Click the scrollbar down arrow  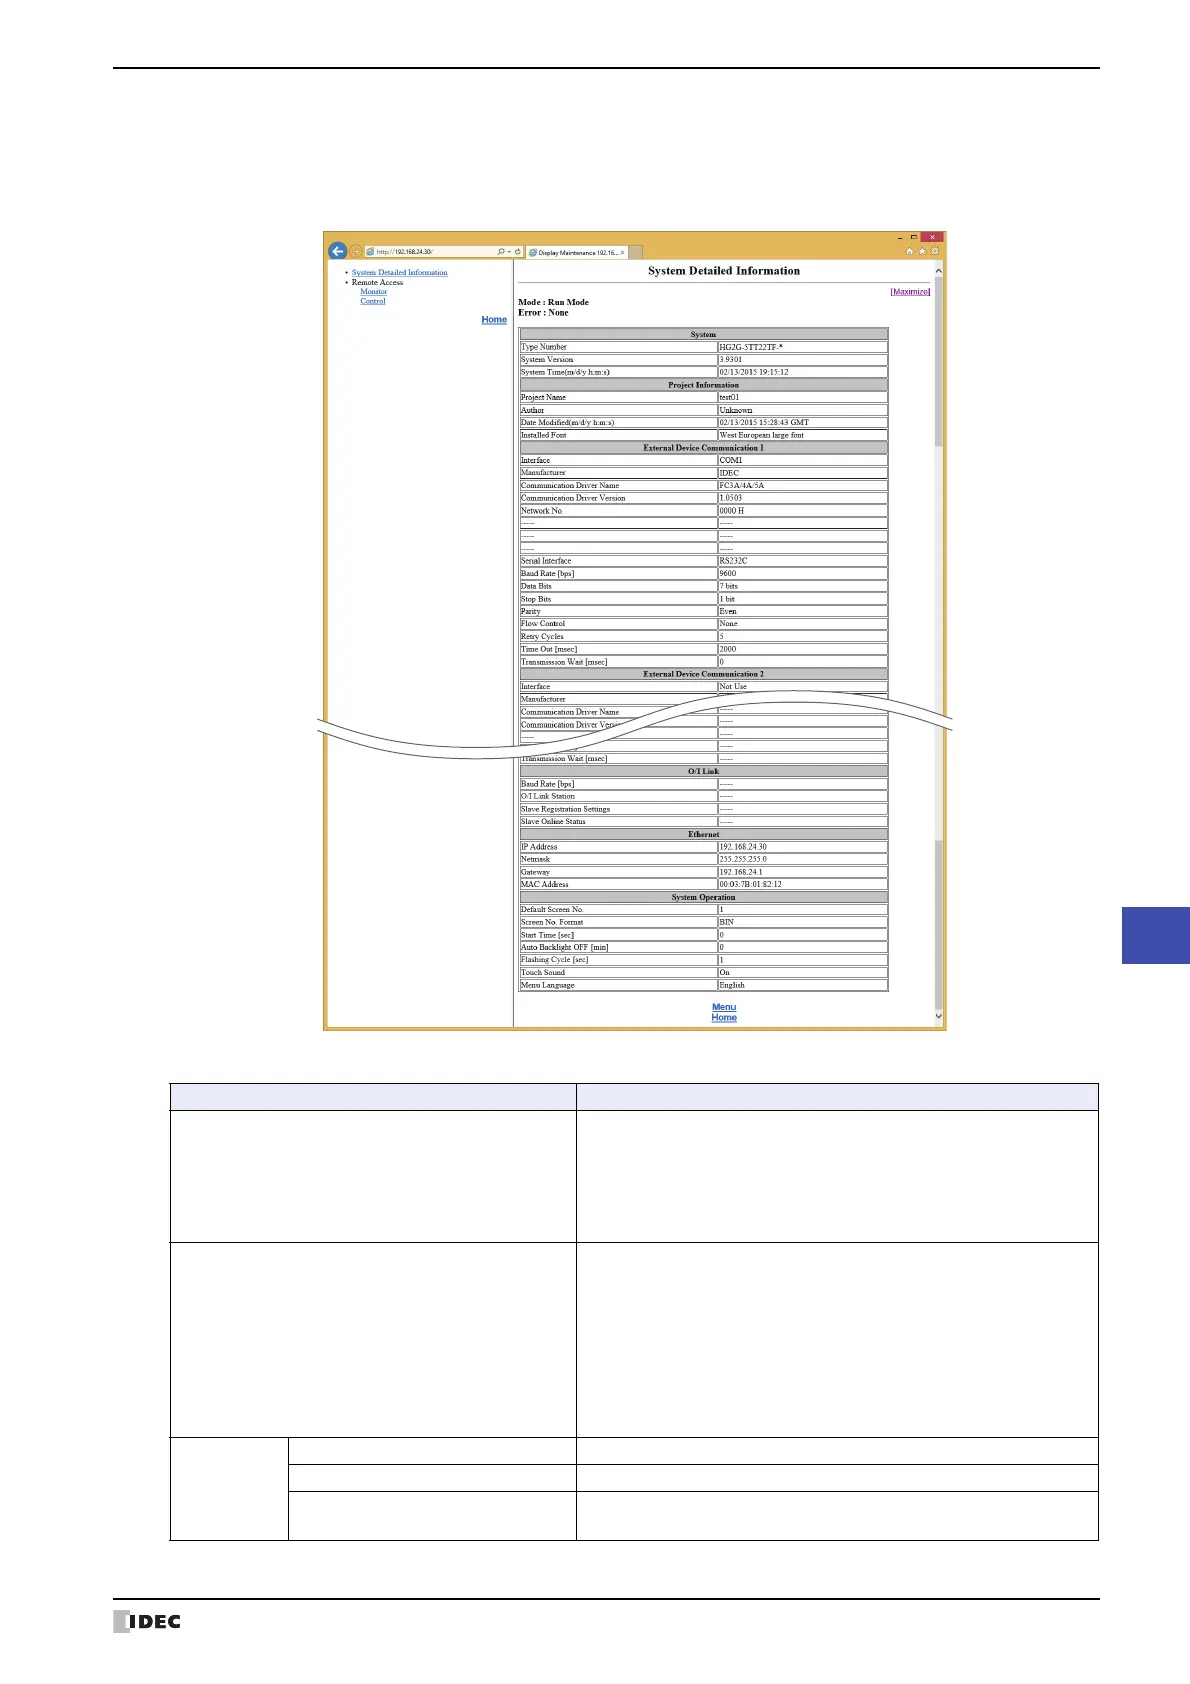(938, 1016)
